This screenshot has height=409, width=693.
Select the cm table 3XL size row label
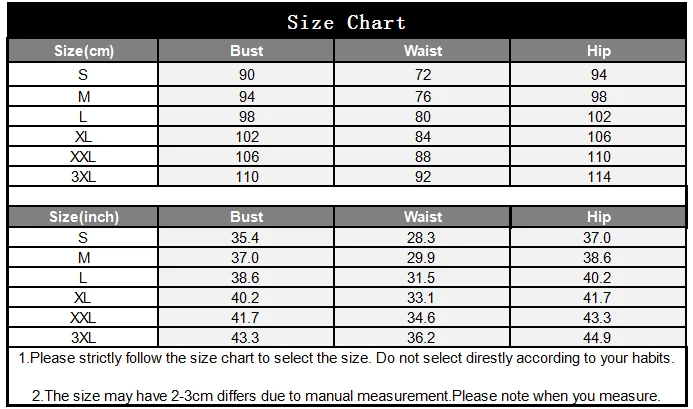pos(84,176)
